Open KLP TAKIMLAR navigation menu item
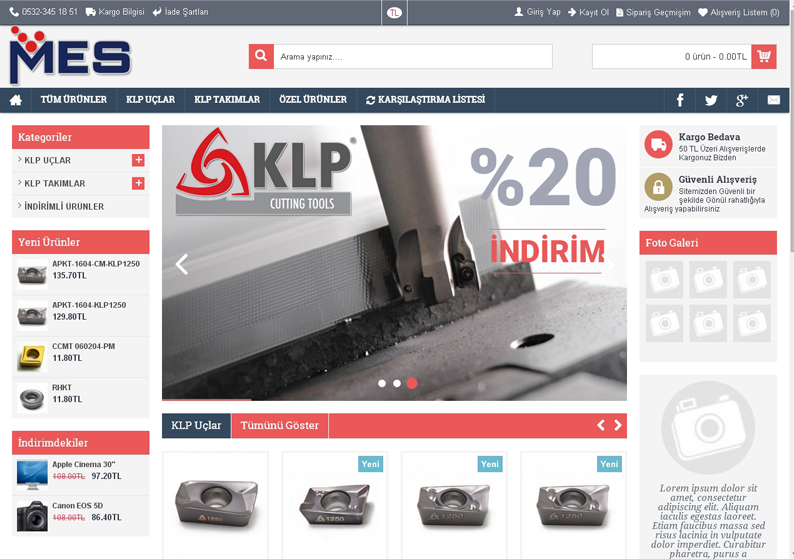Screen dimensions: 794x559 coord(227,100)
